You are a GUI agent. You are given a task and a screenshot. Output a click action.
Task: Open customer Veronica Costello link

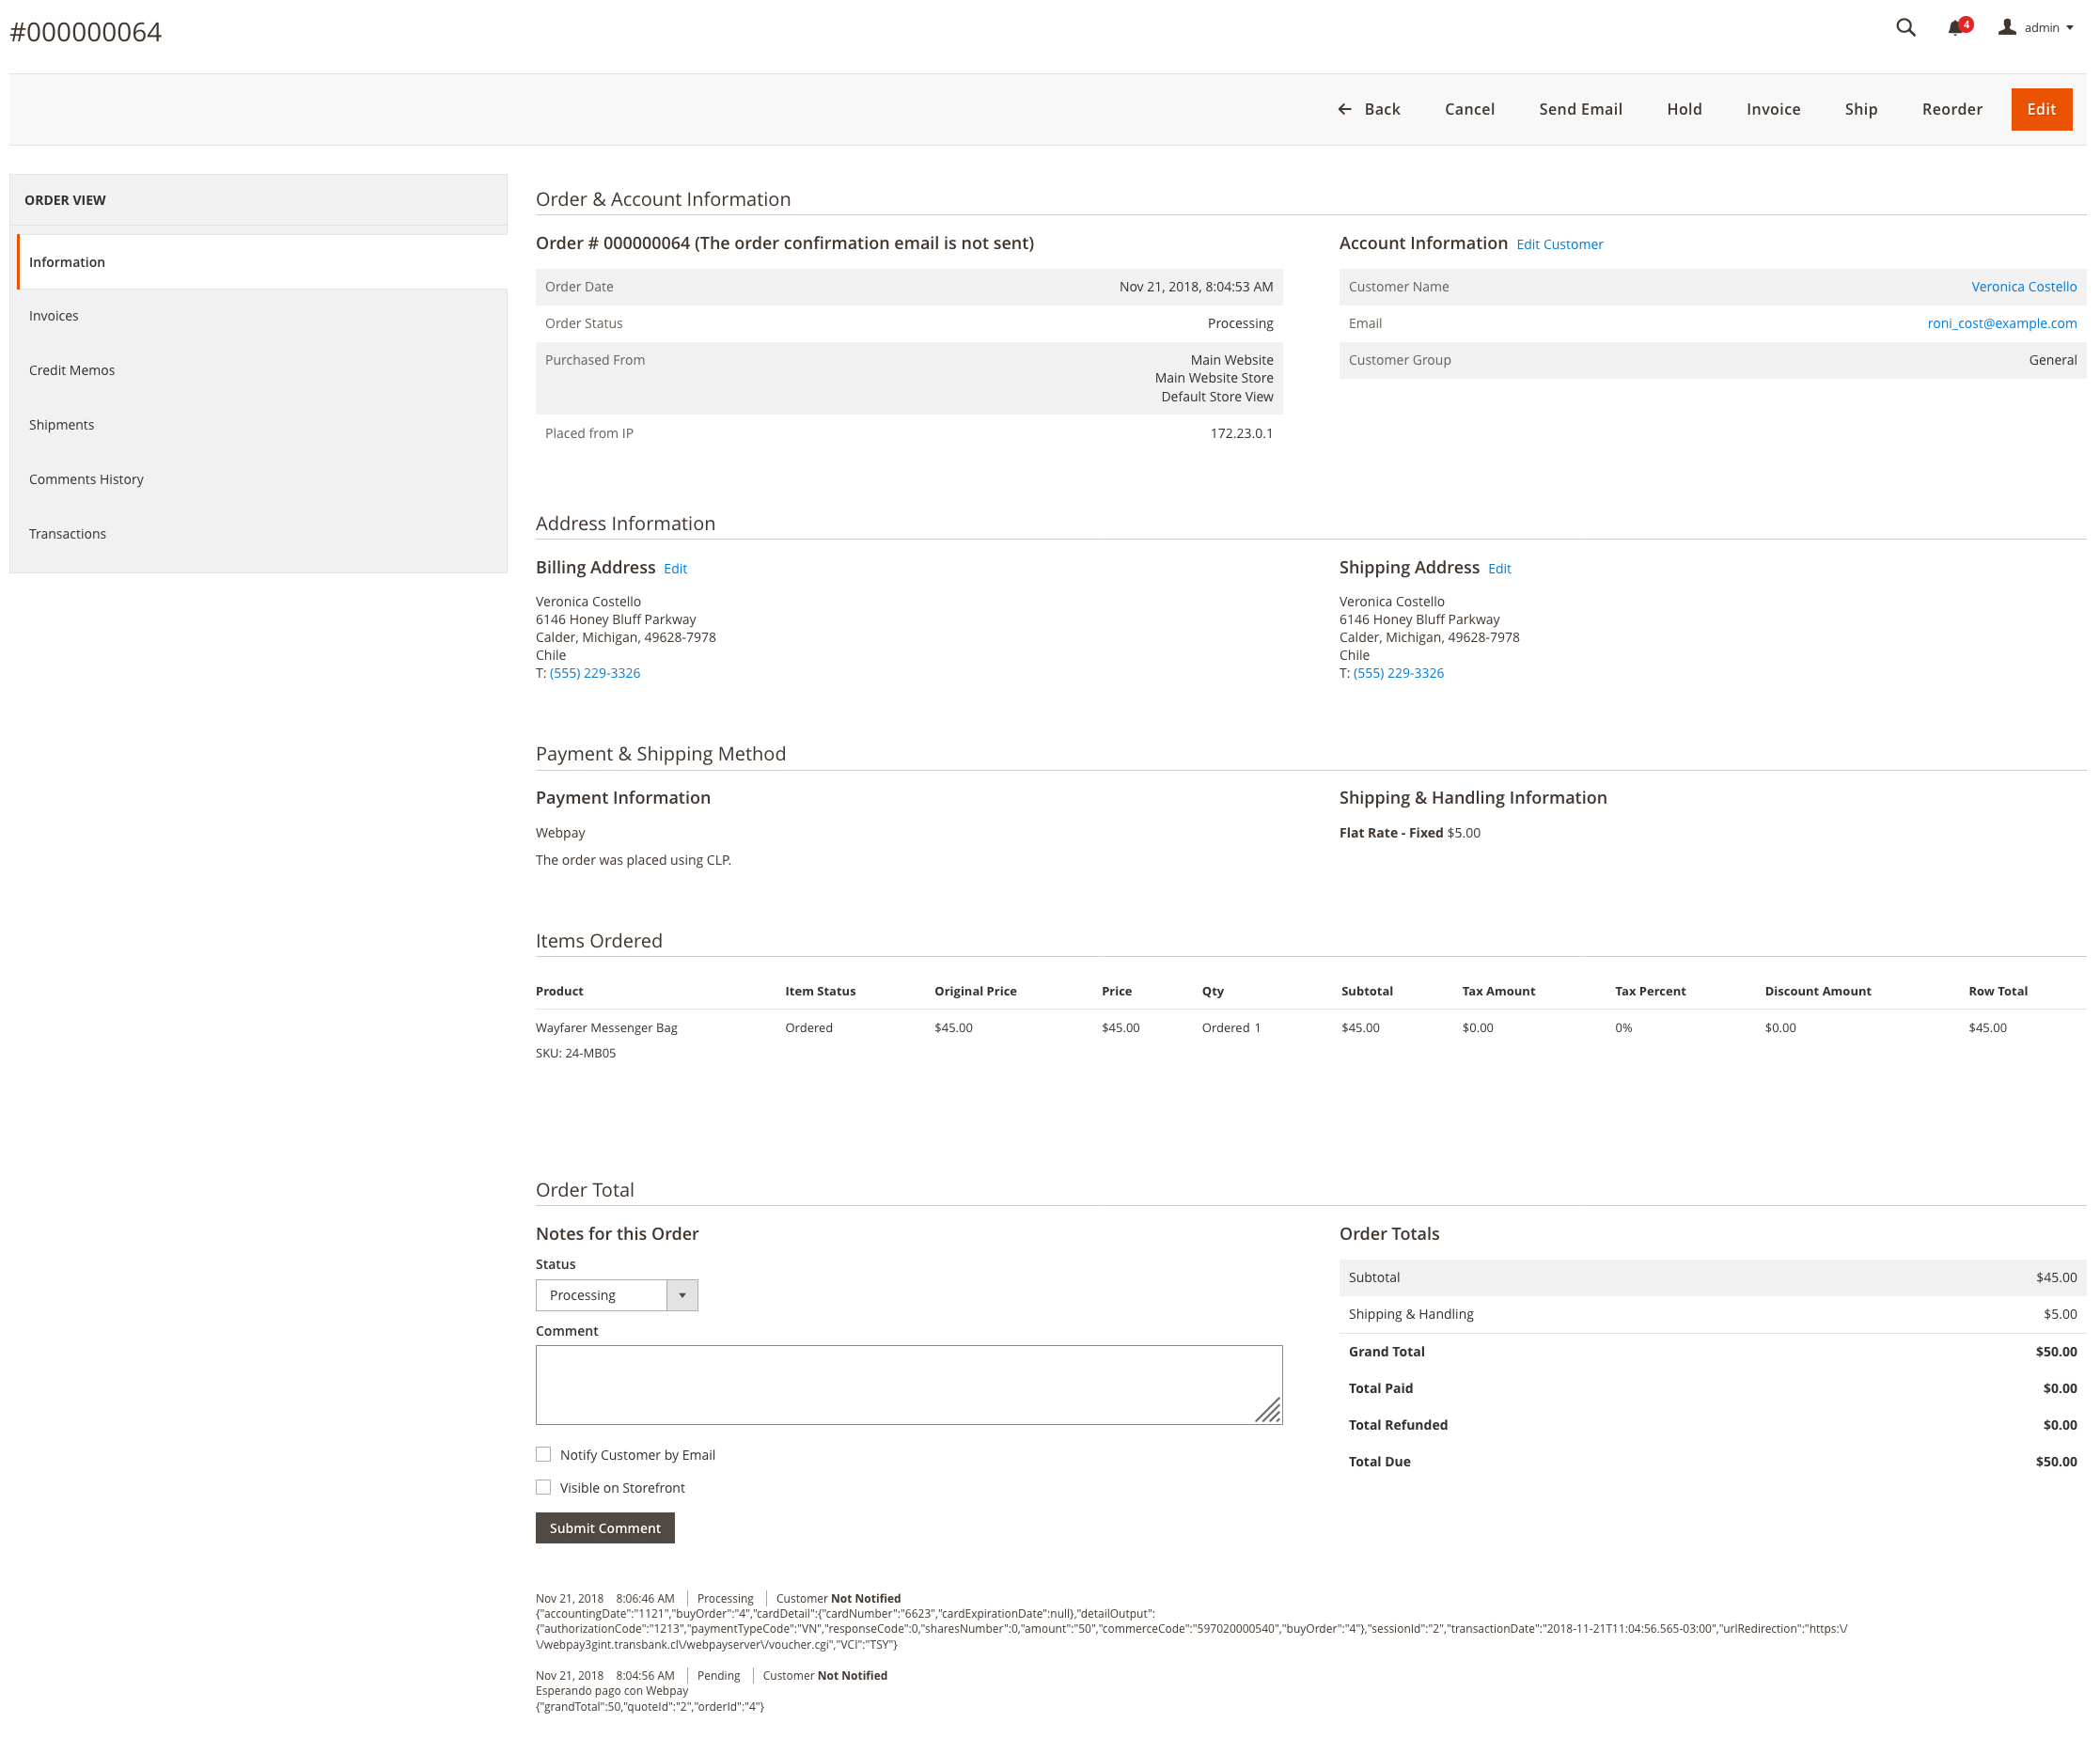(x=2023, y=287)
